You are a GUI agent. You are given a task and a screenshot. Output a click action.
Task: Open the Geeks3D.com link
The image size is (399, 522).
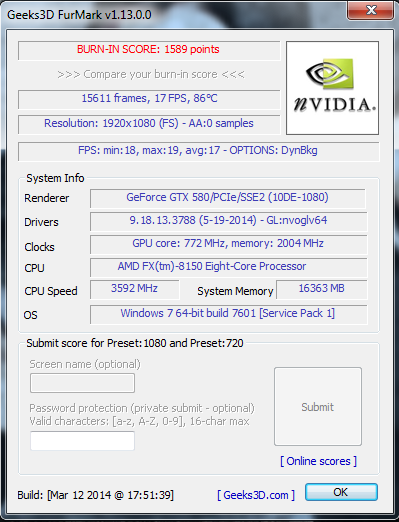tap(256, 495)
